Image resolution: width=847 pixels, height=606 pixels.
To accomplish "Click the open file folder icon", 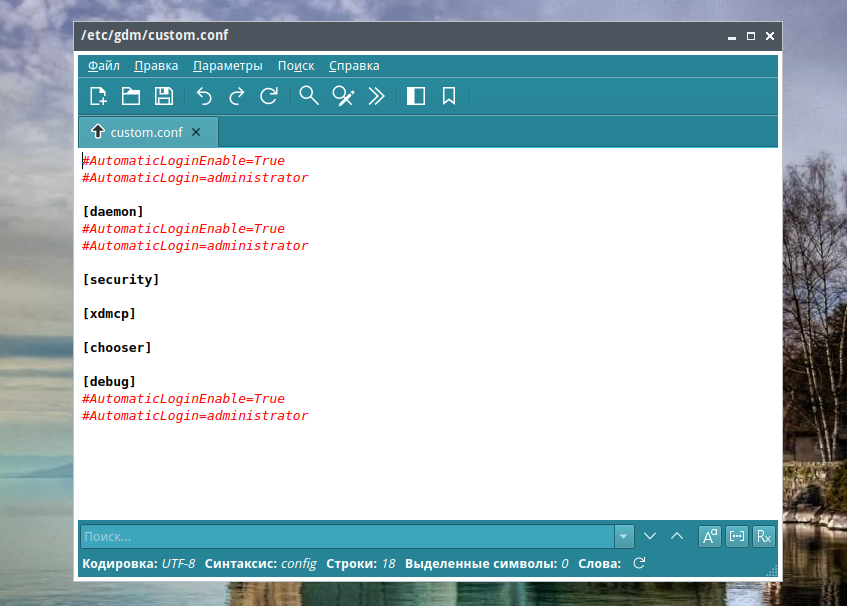I will 131,96.
